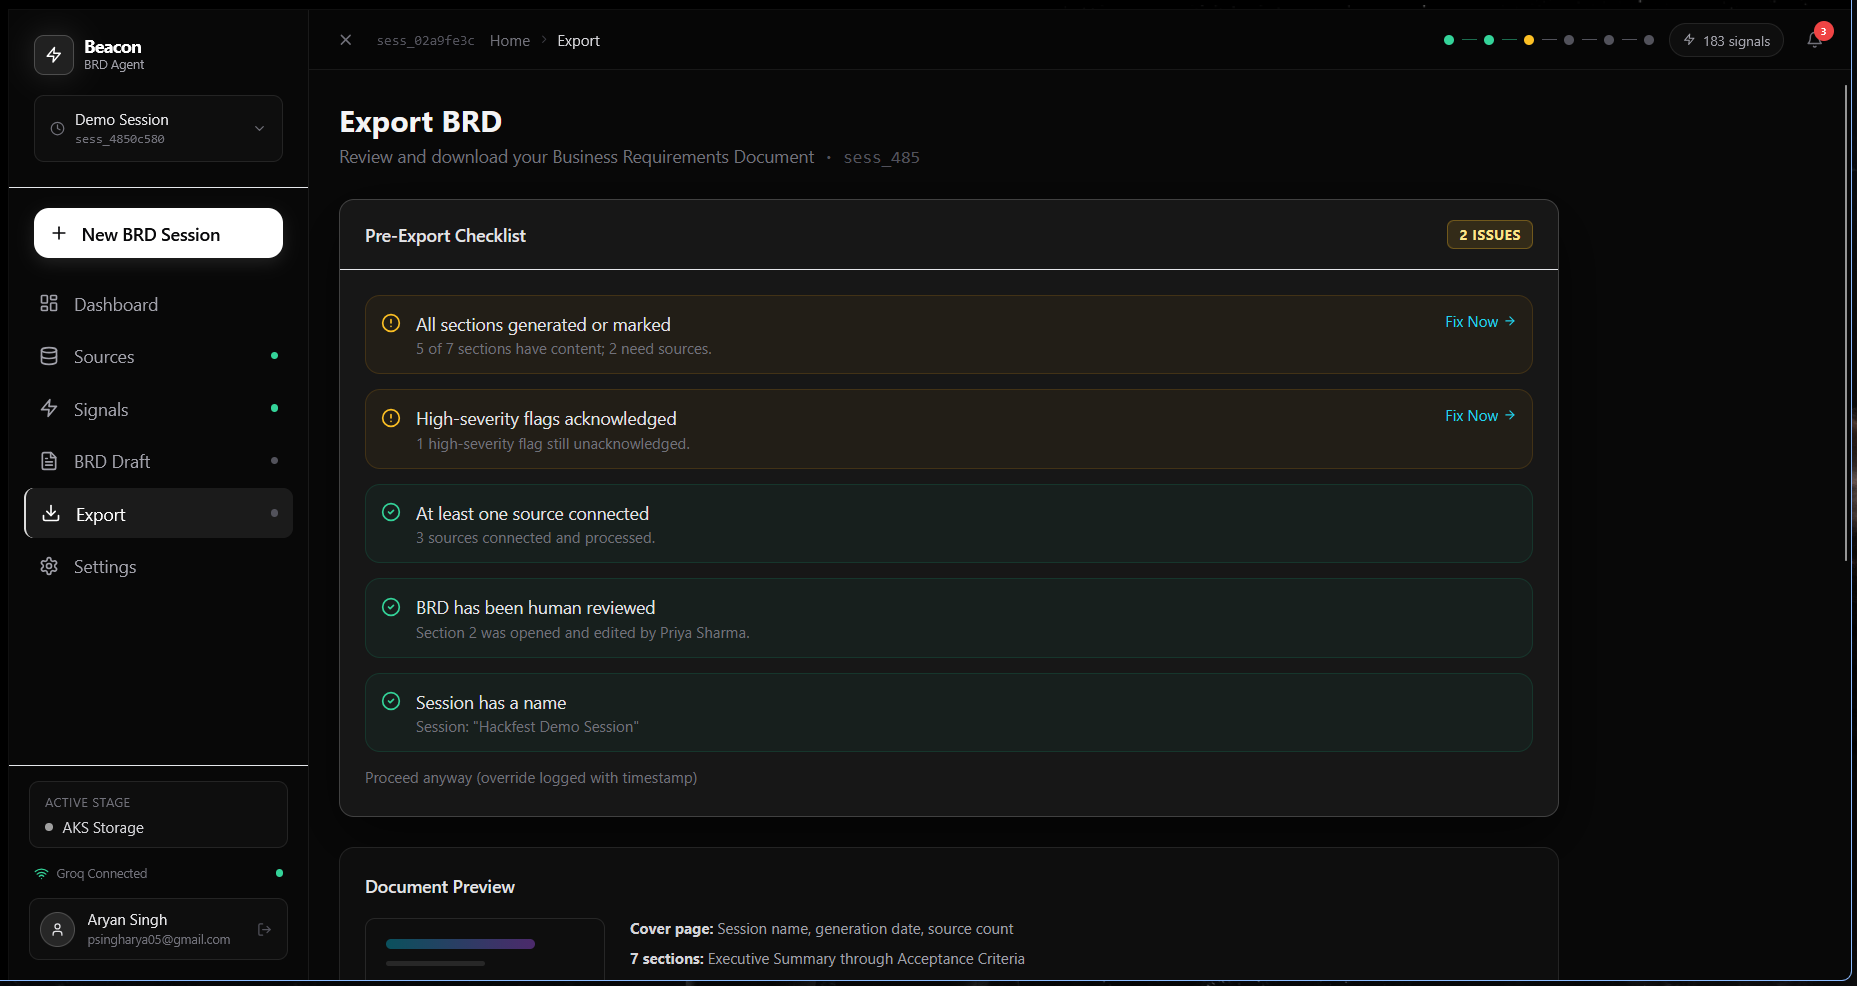Click warning icon for All sections generated
The height and width of the screenshot is (986, 1857).
(x=391, y=323)
